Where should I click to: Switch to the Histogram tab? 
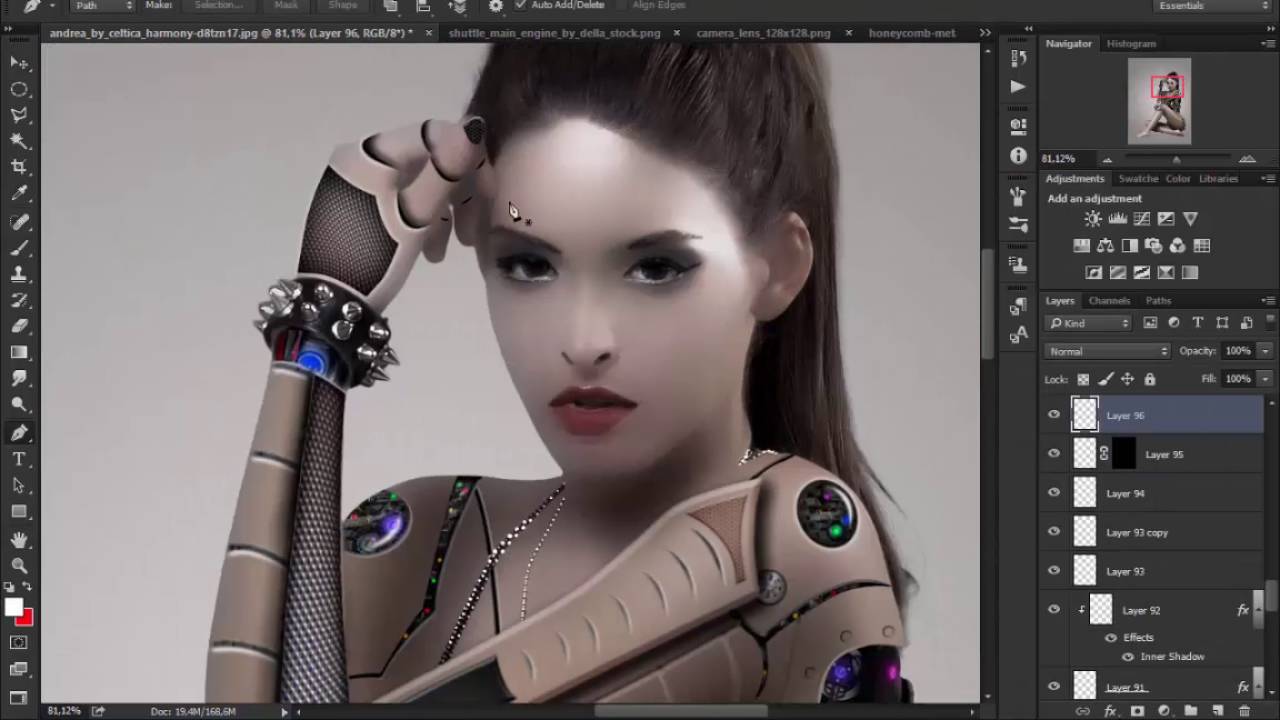(x=1131, y=44)
